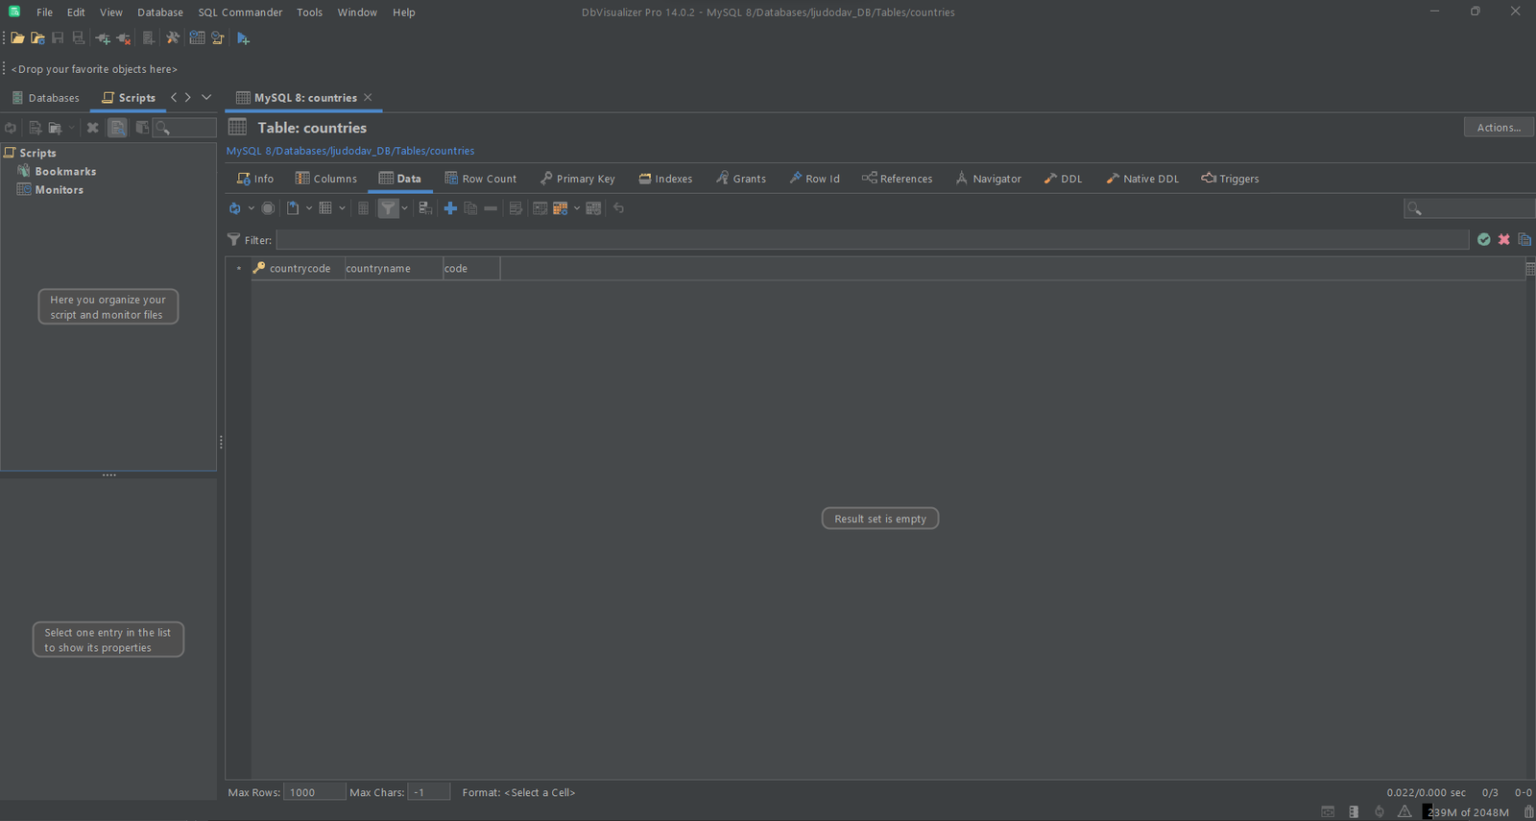This screenshot has width=1536, height=821.
Task: Open the export dropdown arrow in data toolbar
Action: point(309,208)
